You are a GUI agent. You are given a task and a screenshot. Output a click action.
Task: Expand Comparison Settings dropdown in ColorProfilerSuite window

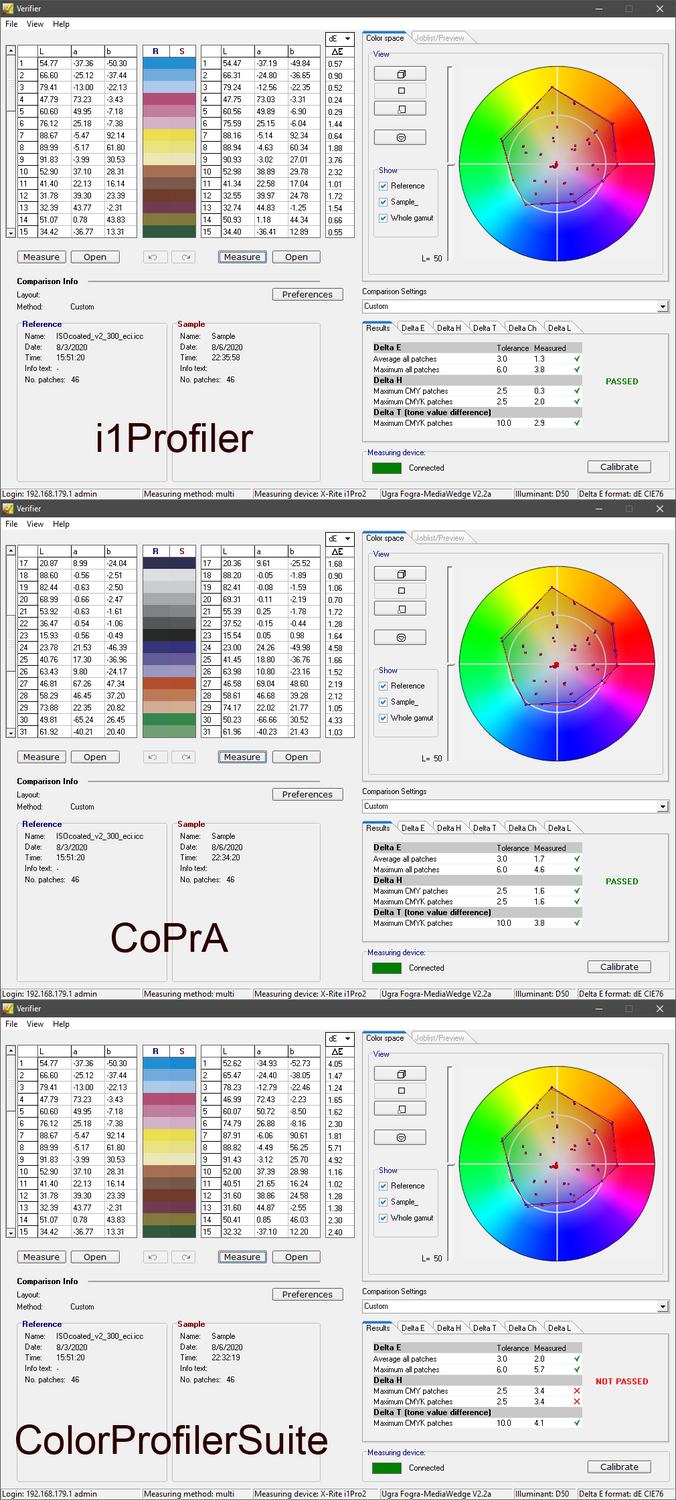(x=515, y=1307)
